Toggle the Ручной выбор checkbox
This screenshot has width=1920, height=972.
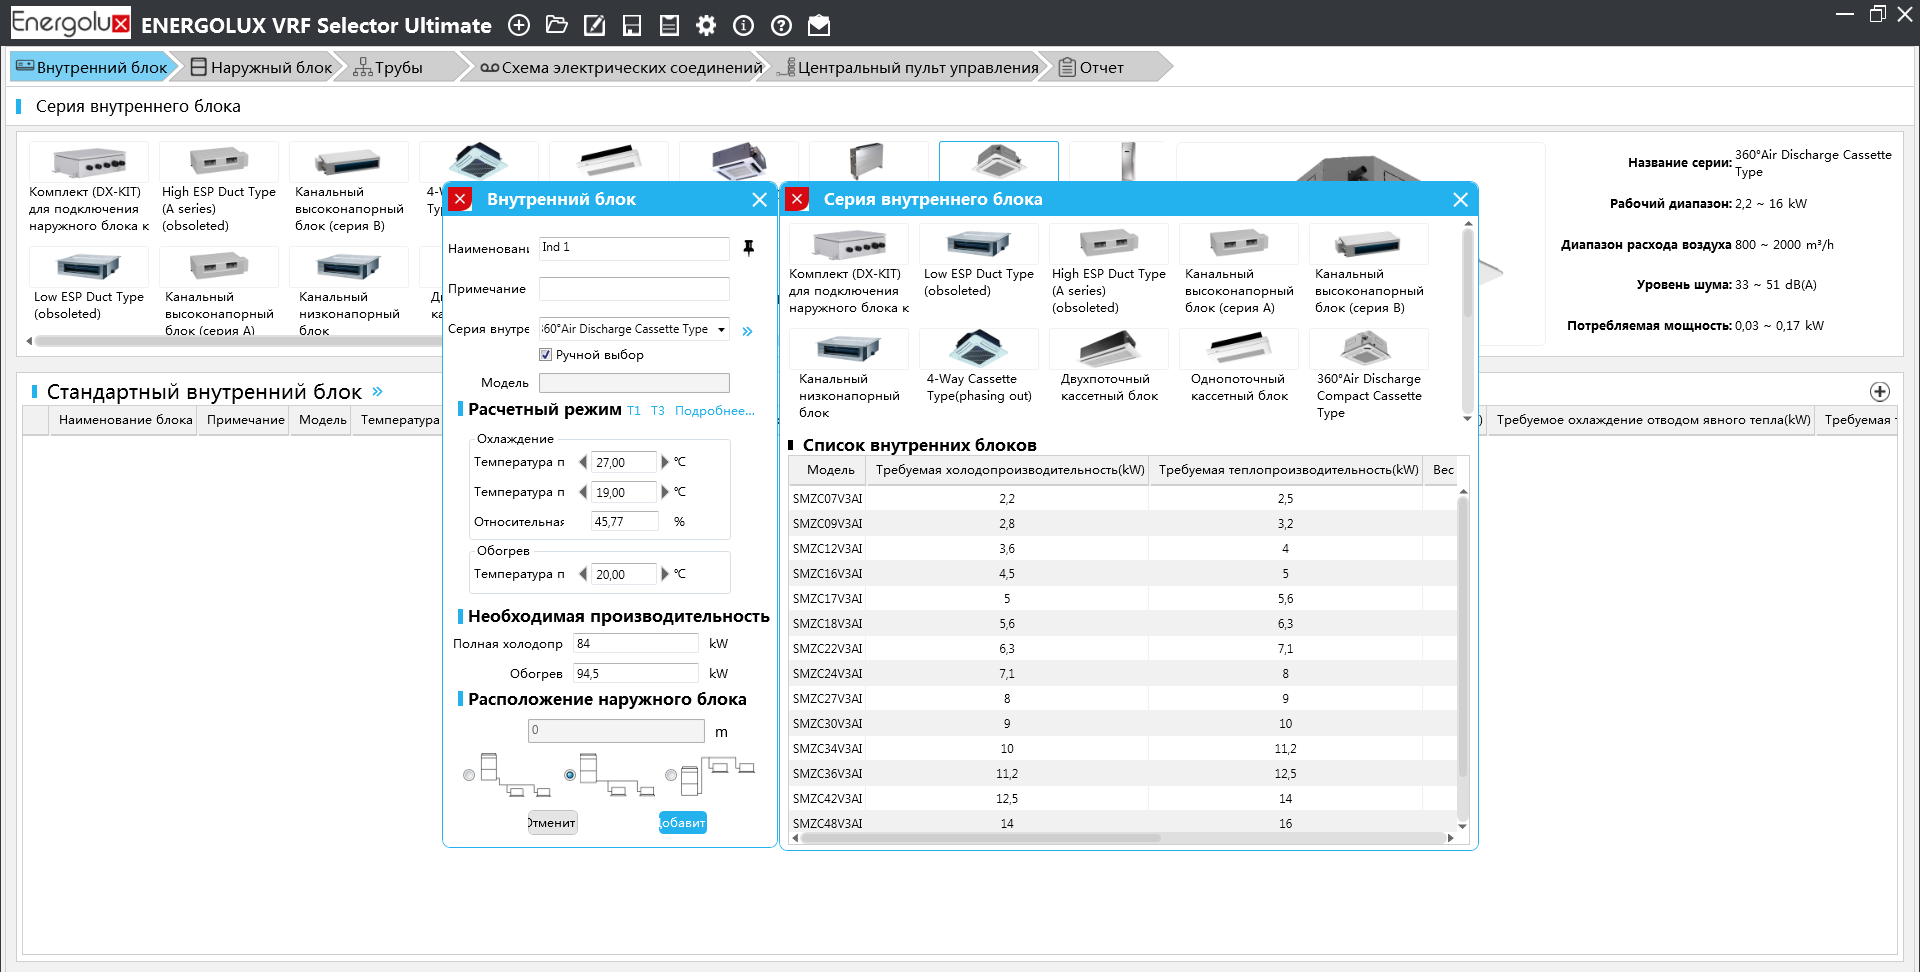(546, 355)
